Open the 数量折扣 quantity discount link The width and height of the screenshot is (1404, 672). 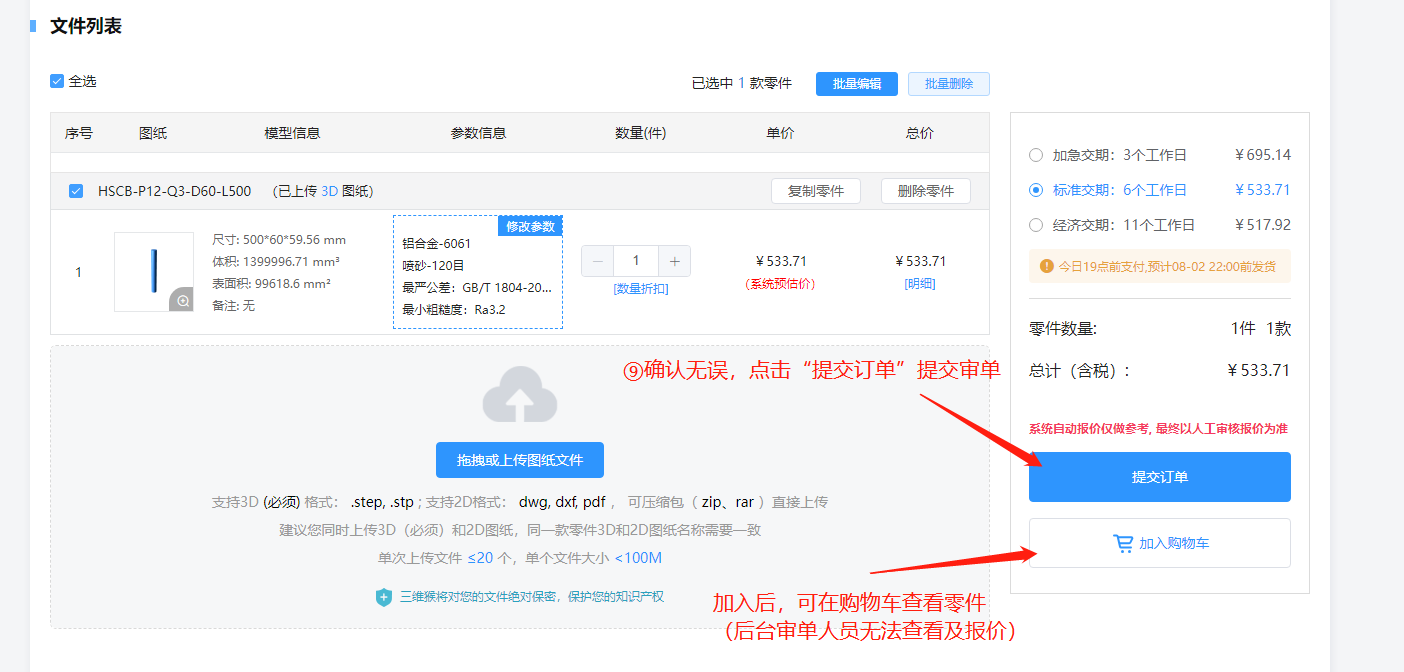[x=640, y=289]
